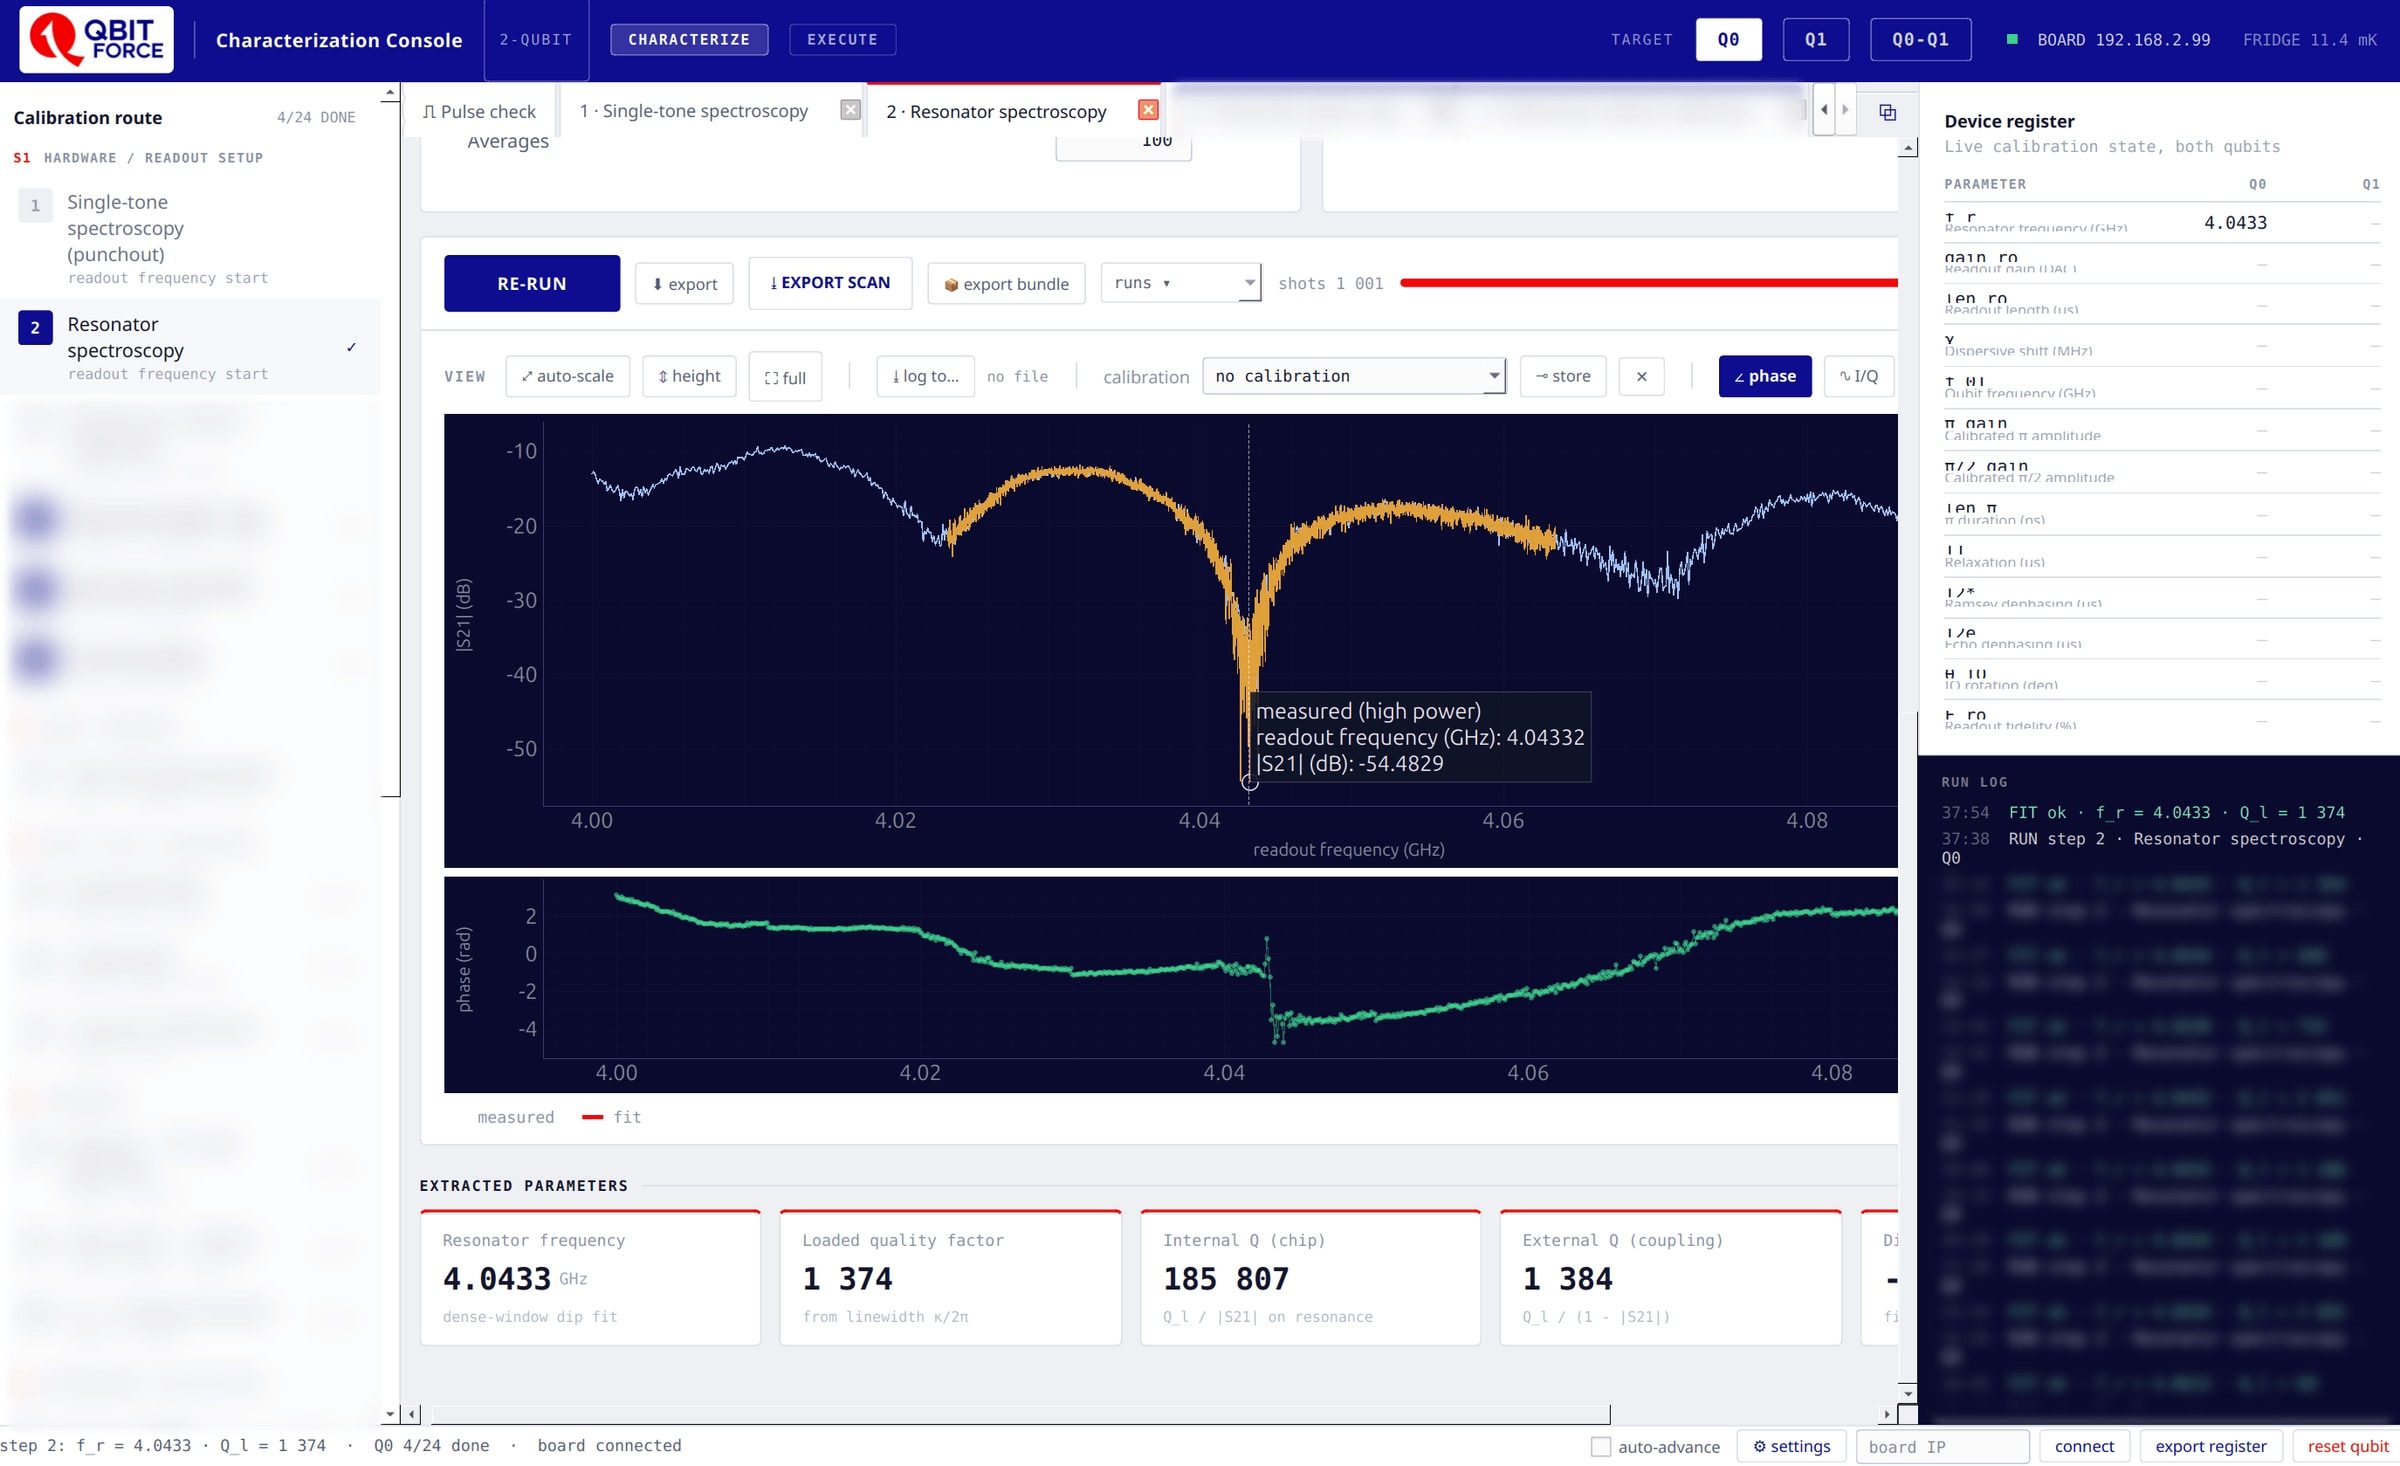Close the Single-tone spectroscopy tab

[850, 110]
